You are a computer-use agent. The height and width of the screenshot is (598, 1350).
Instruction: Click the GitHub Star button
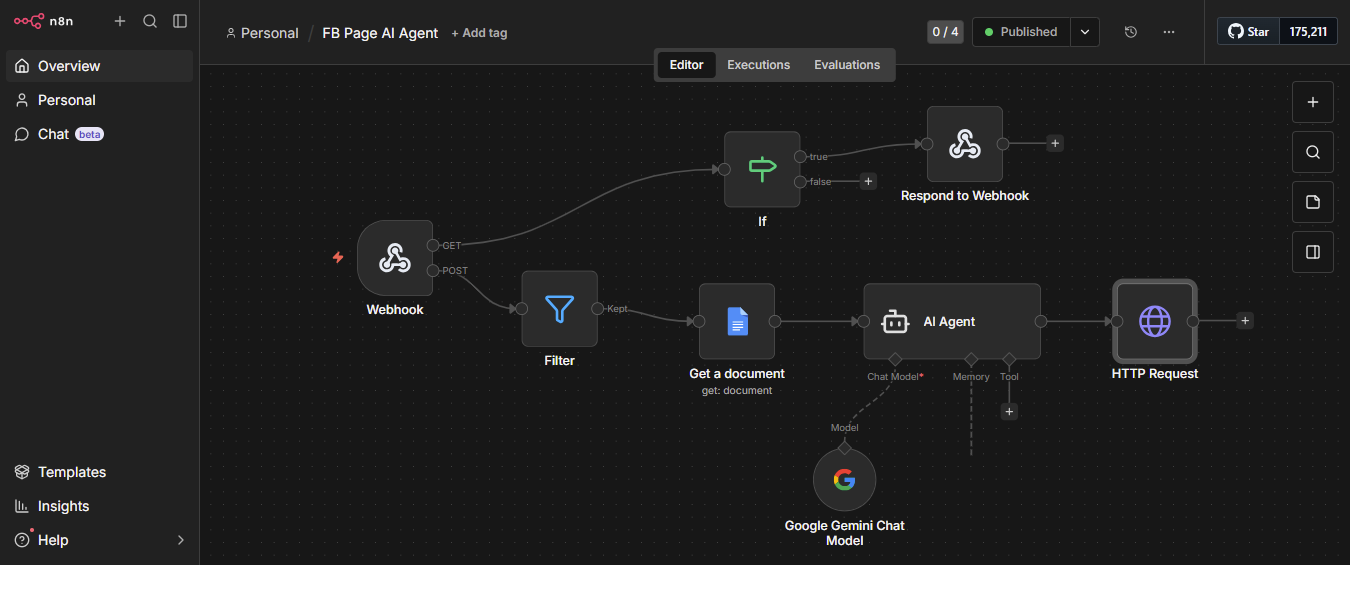[1248, 31]
